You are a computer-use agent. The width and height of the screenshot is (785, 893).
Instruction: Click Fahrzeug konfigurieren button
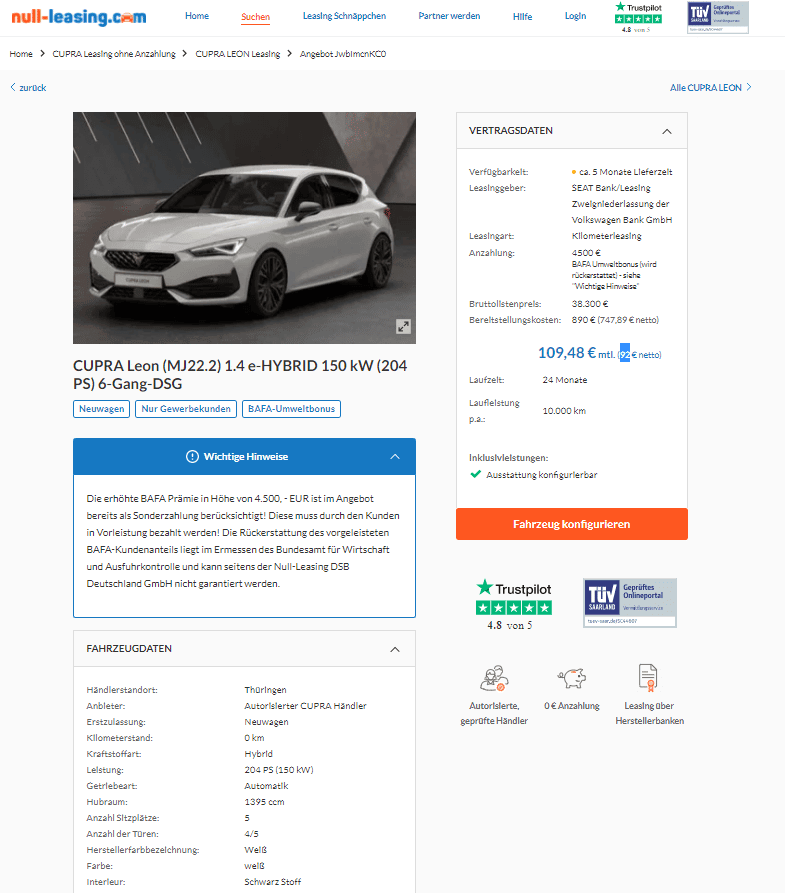pyautogui.click(x=572, y=524)
